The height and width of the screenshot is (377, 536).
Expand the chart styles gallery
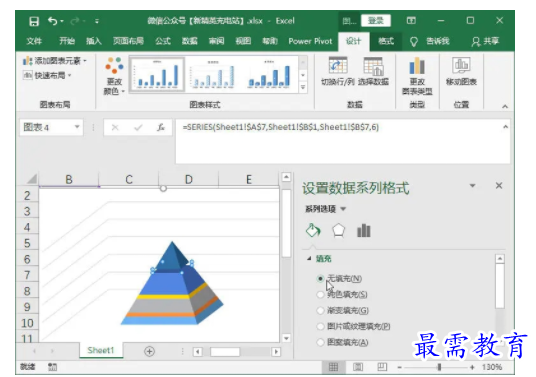click(x=303, y=87)
